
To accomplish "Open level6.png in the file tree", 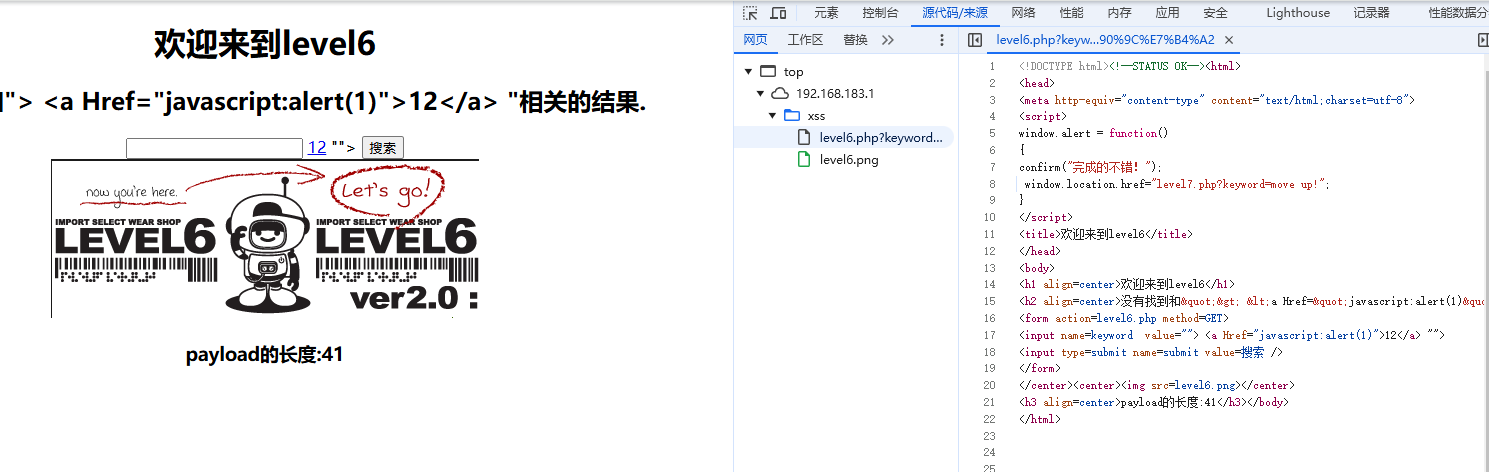I will [x=849, y=160].
